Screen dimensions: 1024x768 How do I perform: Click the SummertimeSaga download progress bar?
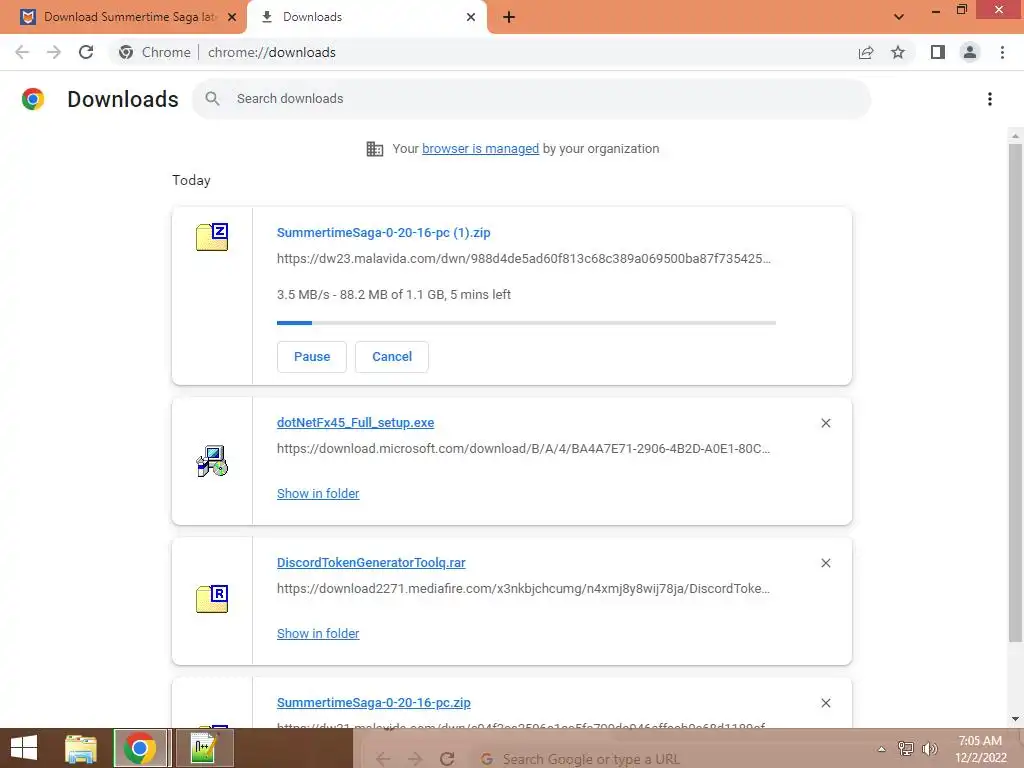pos(526,323)
